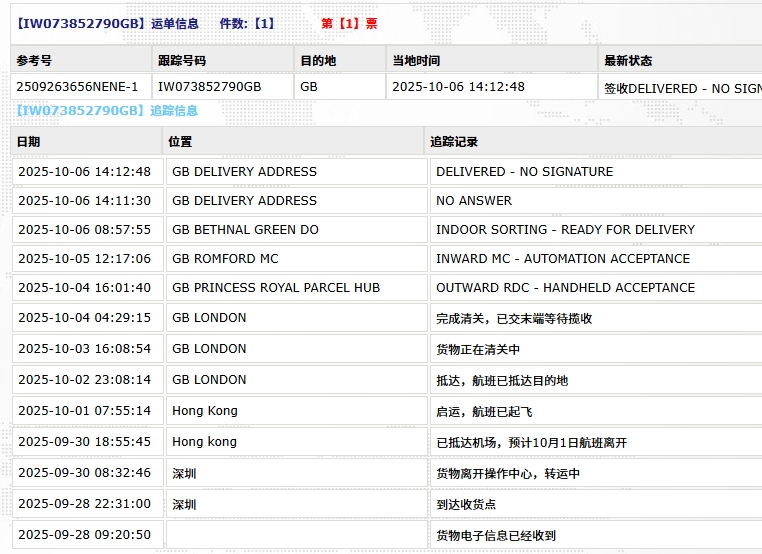
Task: Click the GB BETHNAL GREEN DO location cell
Action: (x=245, y=229)
